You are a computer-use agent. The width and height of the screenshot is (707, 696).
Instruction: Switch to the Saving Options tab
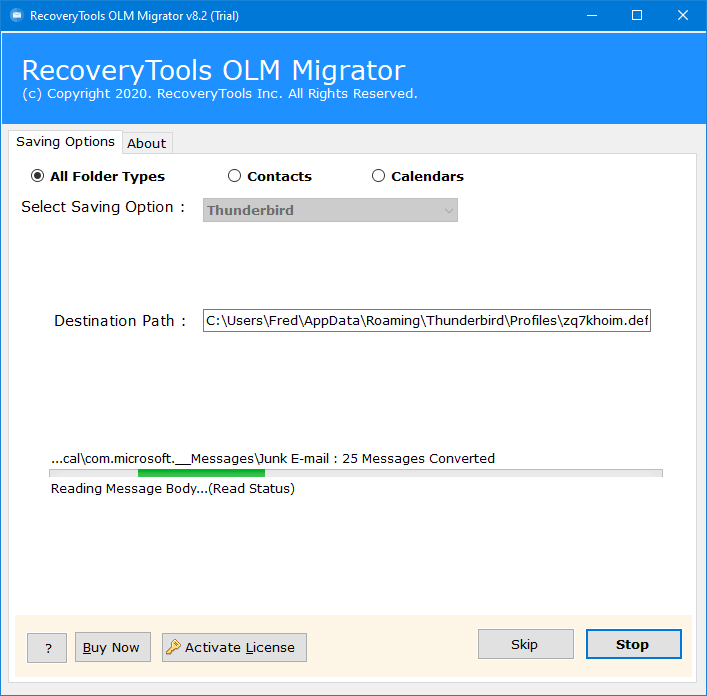pos(65,142)
